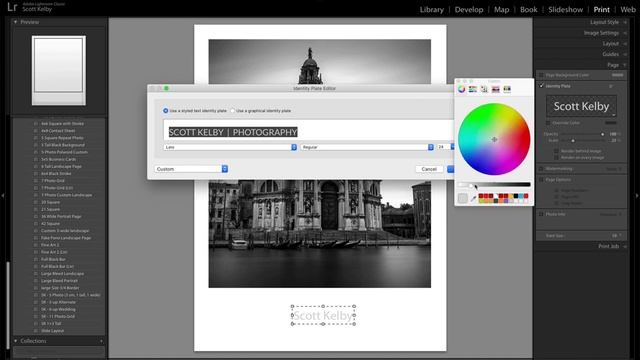The height and width of the screenshot is (360, 640).
Task: Click the Page Background Color swatch
Action: pos(618,75)
